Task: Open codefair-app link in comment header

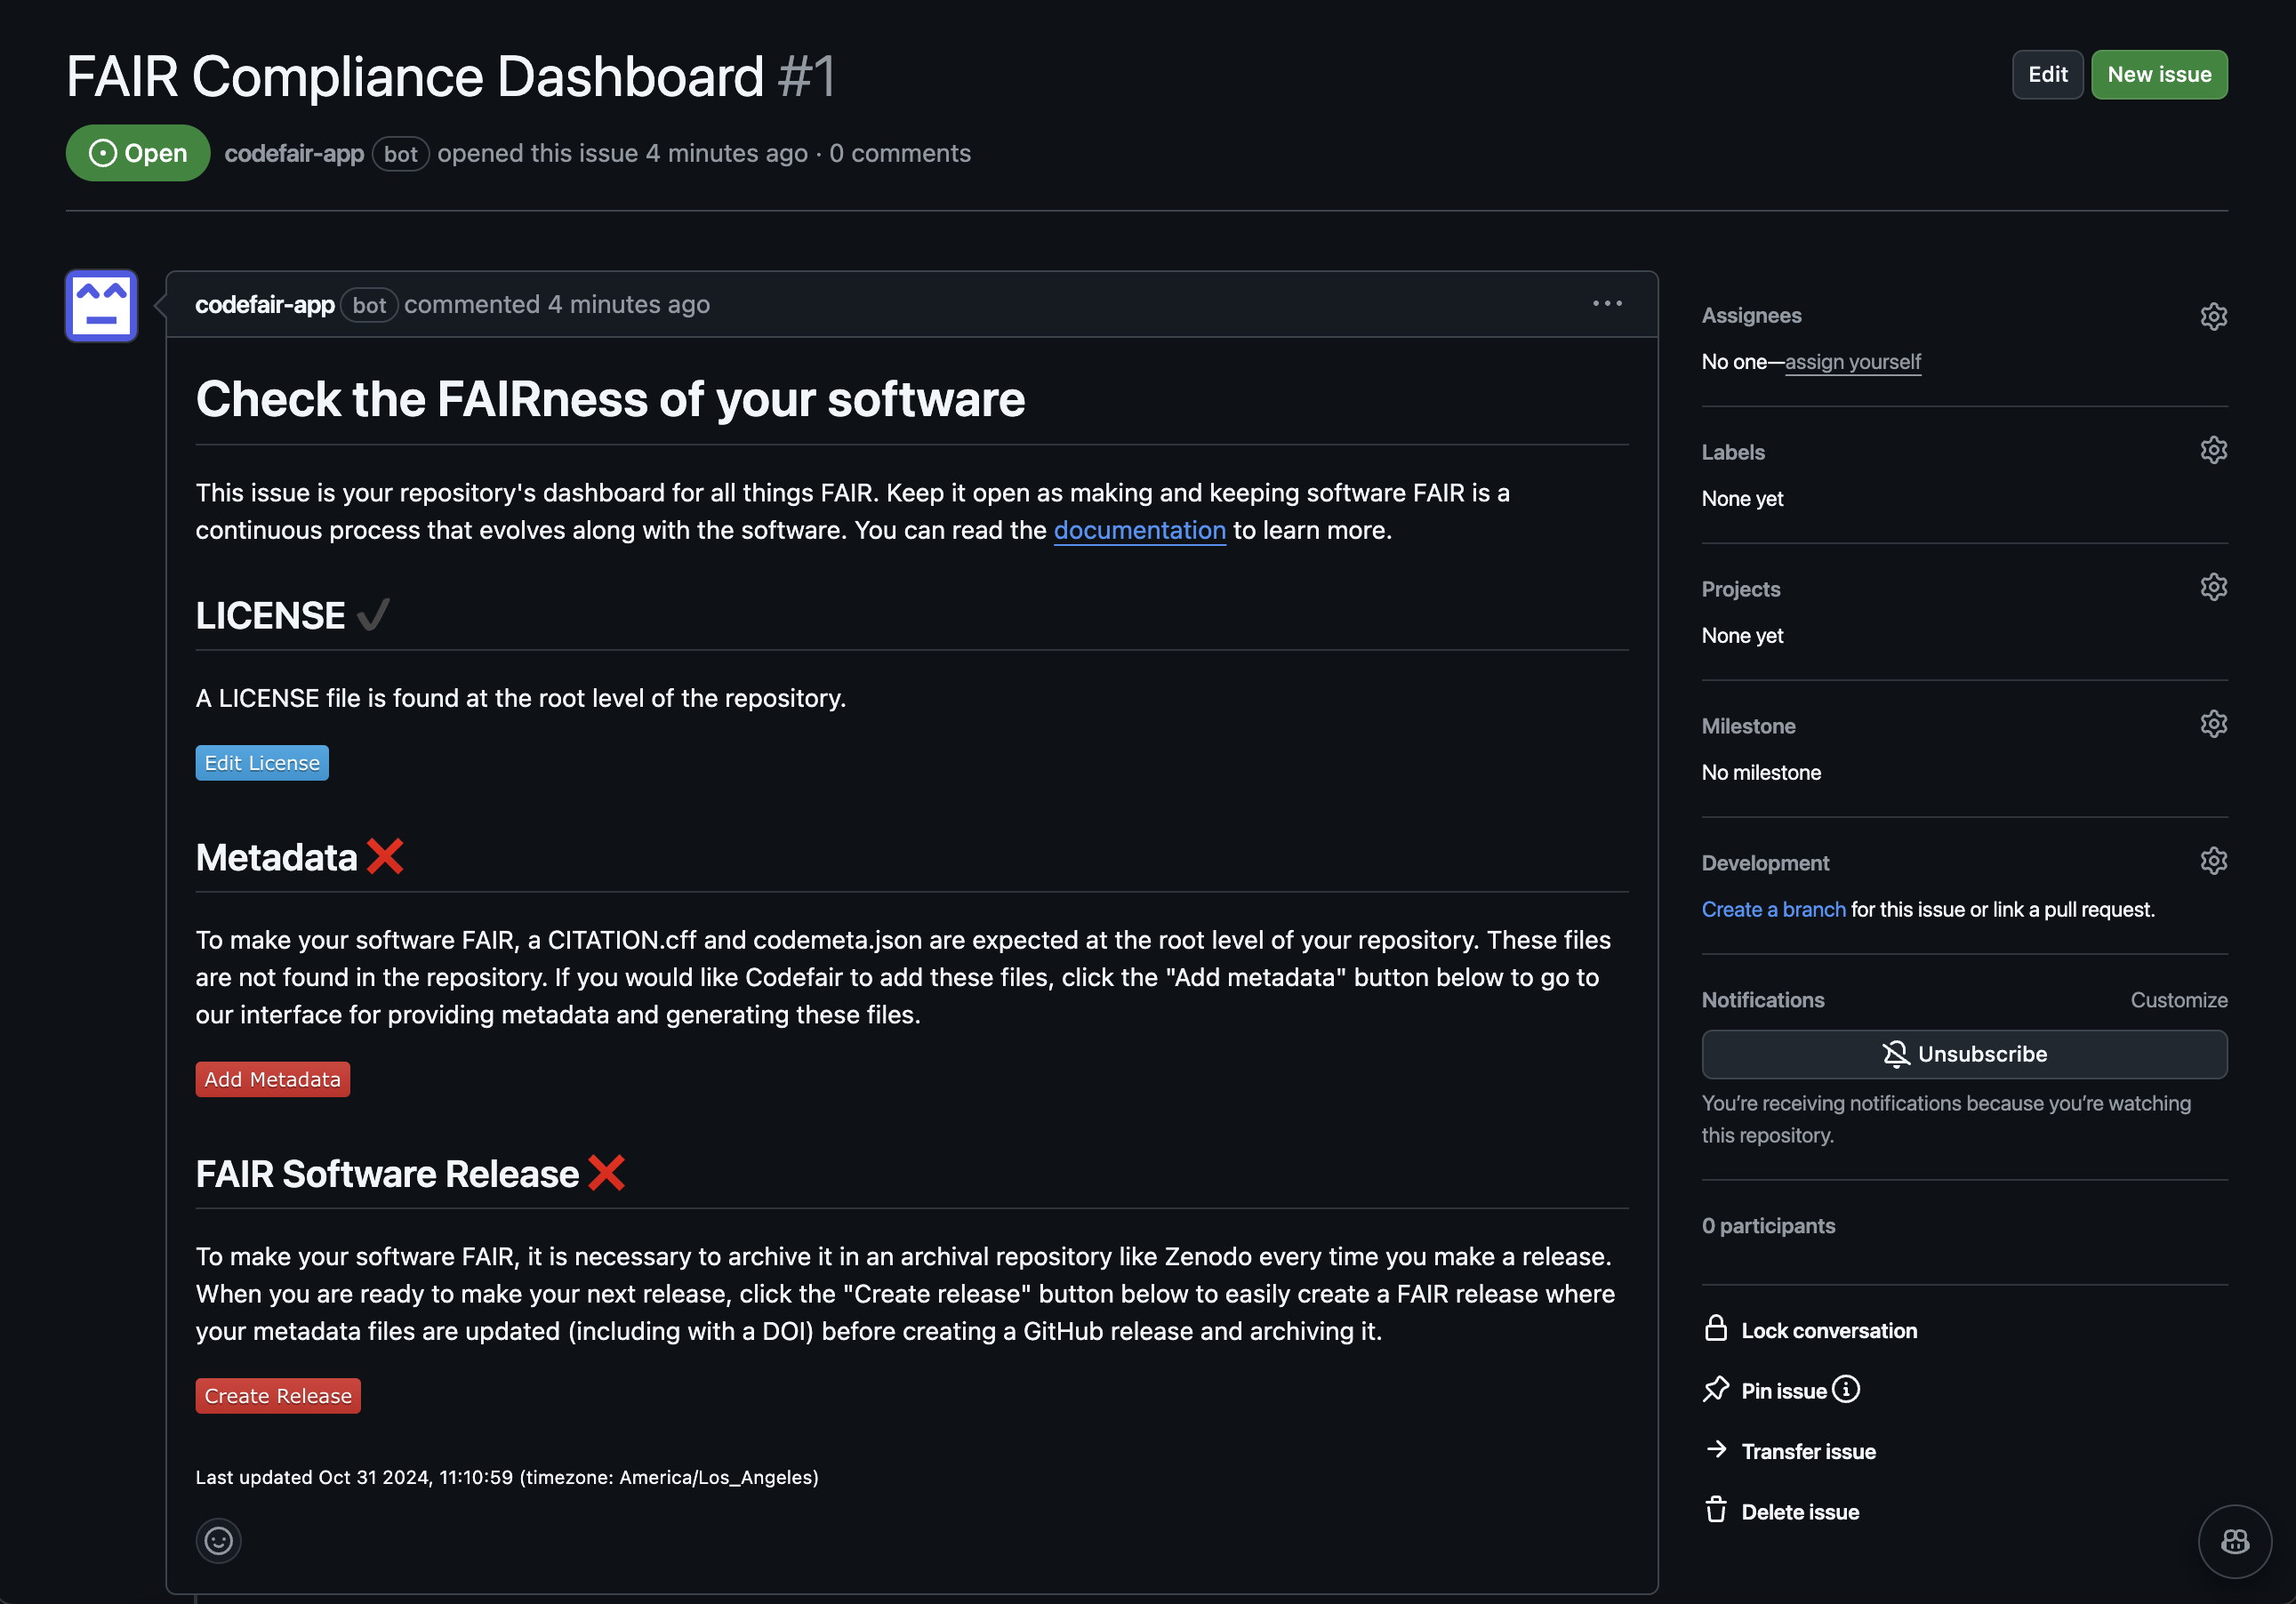Action: click(x=265, y=304)
